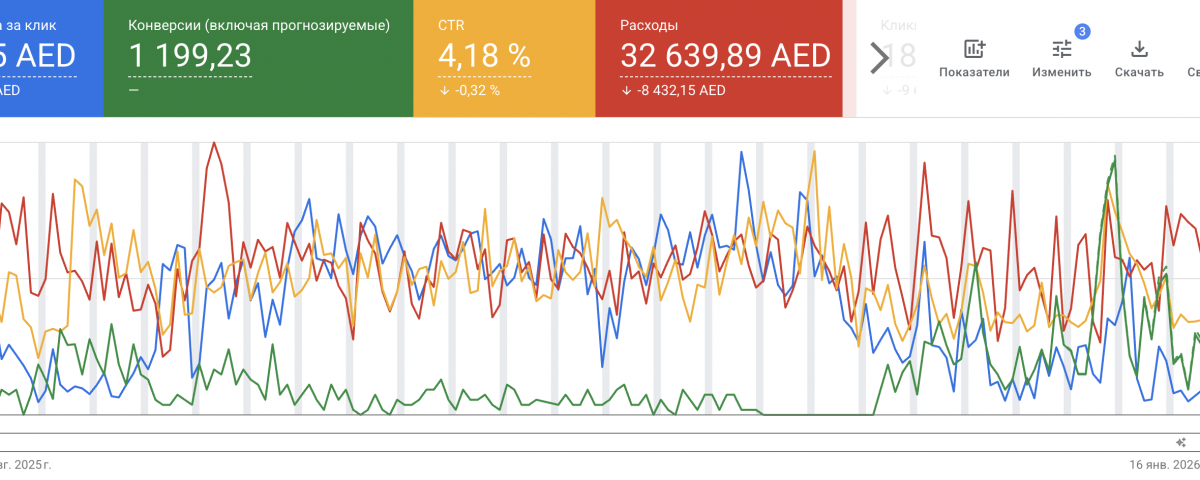Image resolution: width=1200 pixels, height=480 pixels.
Task: Click the Скачать download icon
Action: [x=1138, y=49]
